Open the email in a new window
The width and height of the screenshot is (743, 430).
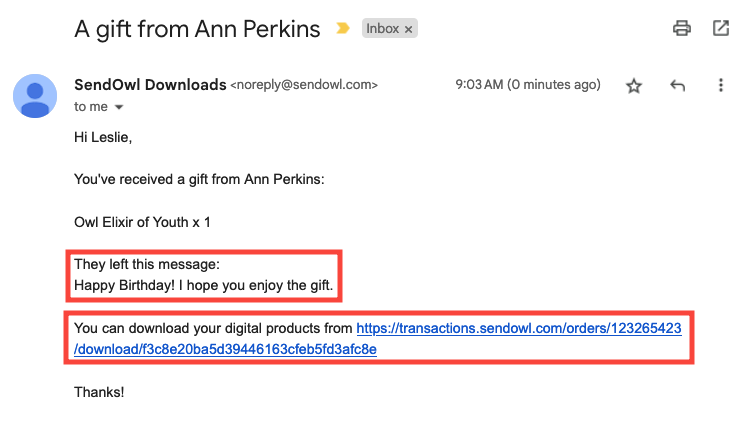tap(720, 28)
